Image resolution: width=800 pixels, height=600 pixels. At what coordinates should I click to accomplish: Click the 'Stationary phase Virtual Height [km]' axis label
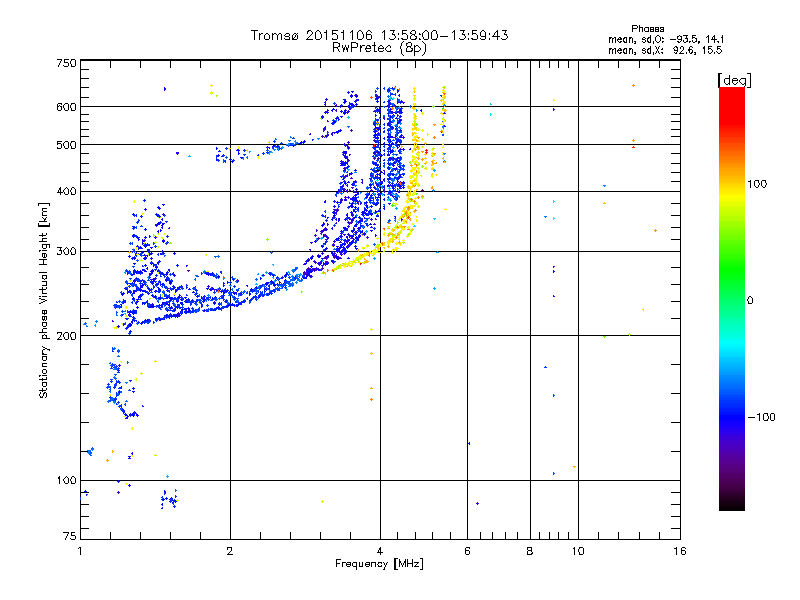coord(43,300)
